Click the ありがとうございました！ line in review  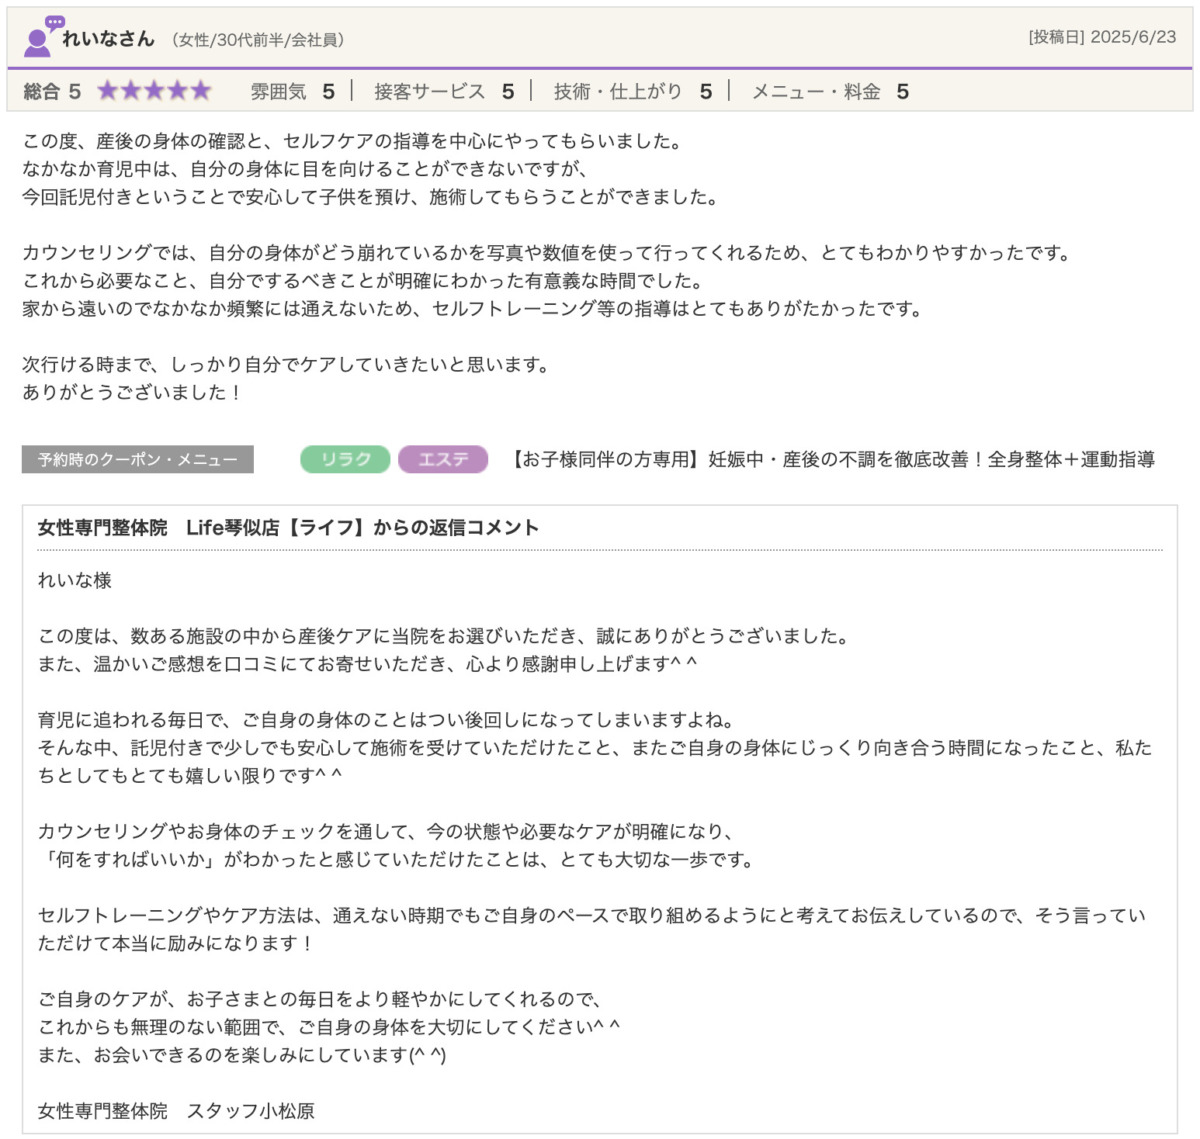click(x=132, y=393)
